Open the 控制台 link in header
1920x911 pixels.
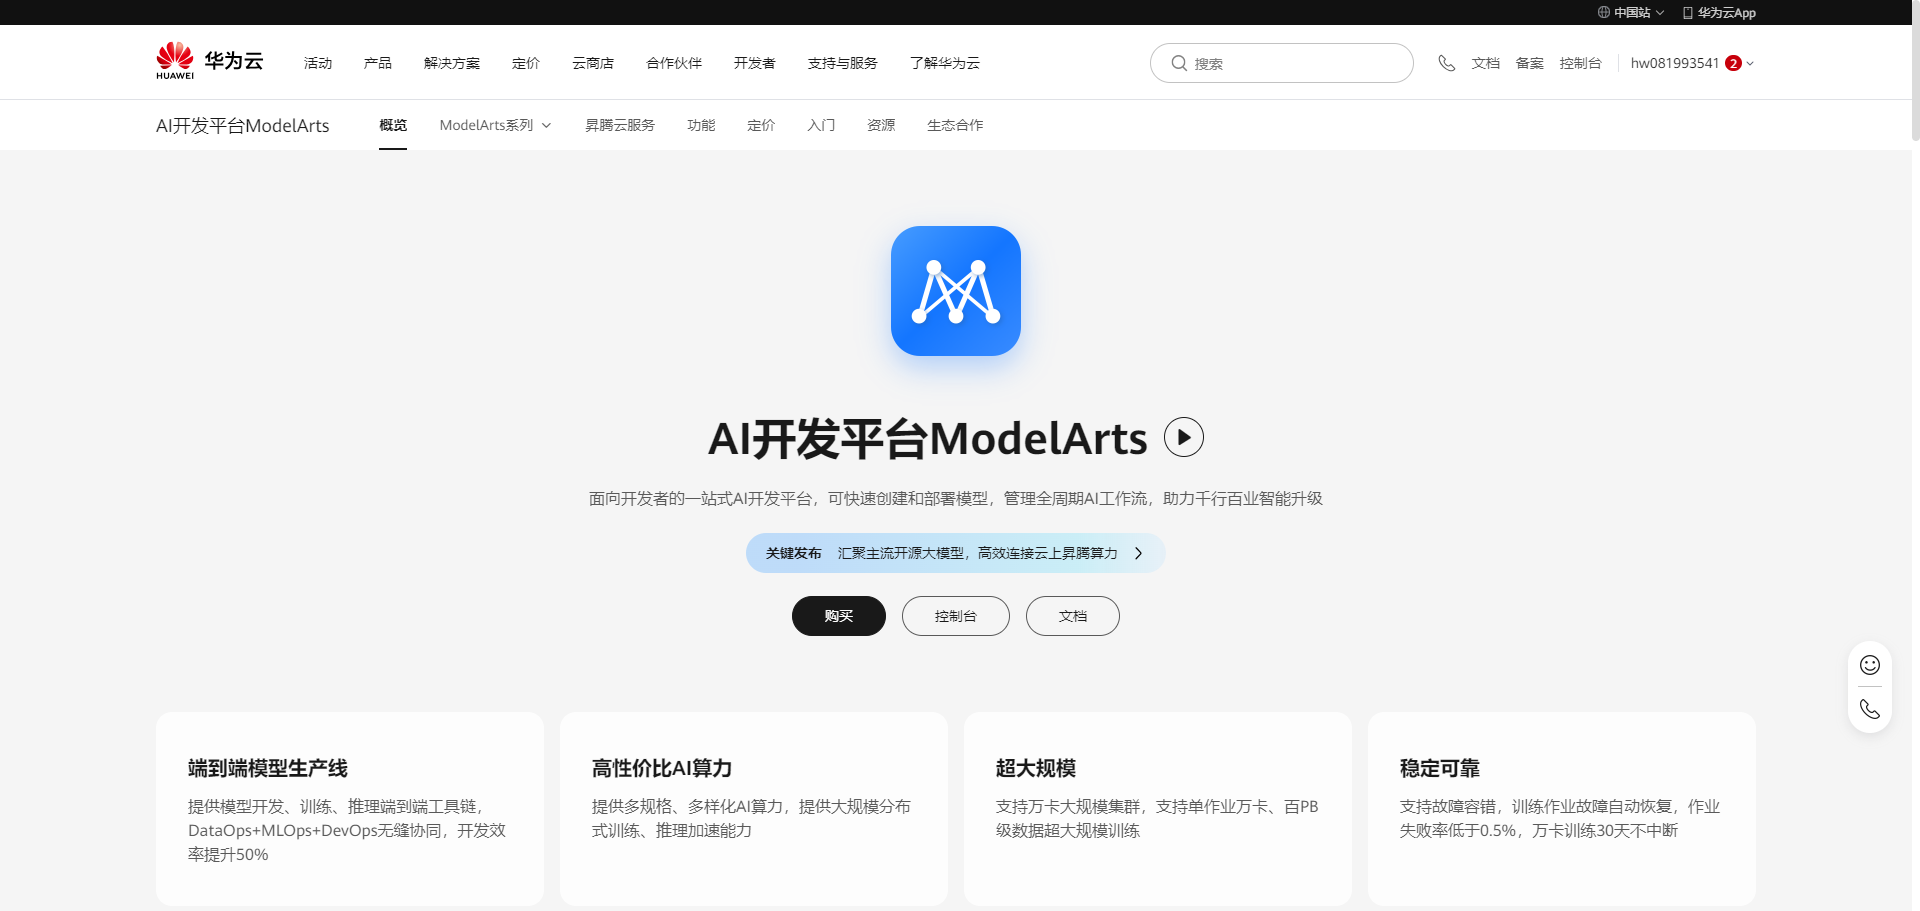[1581, 63]
